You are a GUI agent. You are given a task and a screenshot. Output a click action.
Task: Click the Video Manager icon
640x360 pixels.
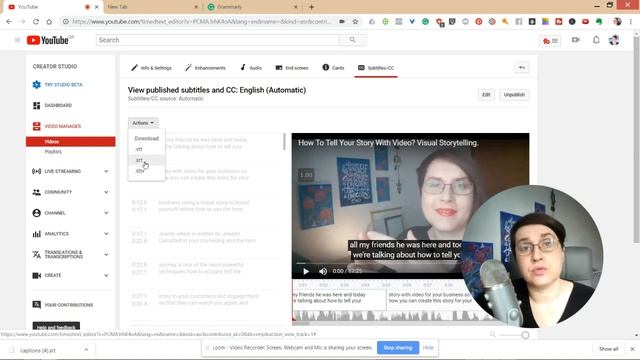(x=37, y=126)
